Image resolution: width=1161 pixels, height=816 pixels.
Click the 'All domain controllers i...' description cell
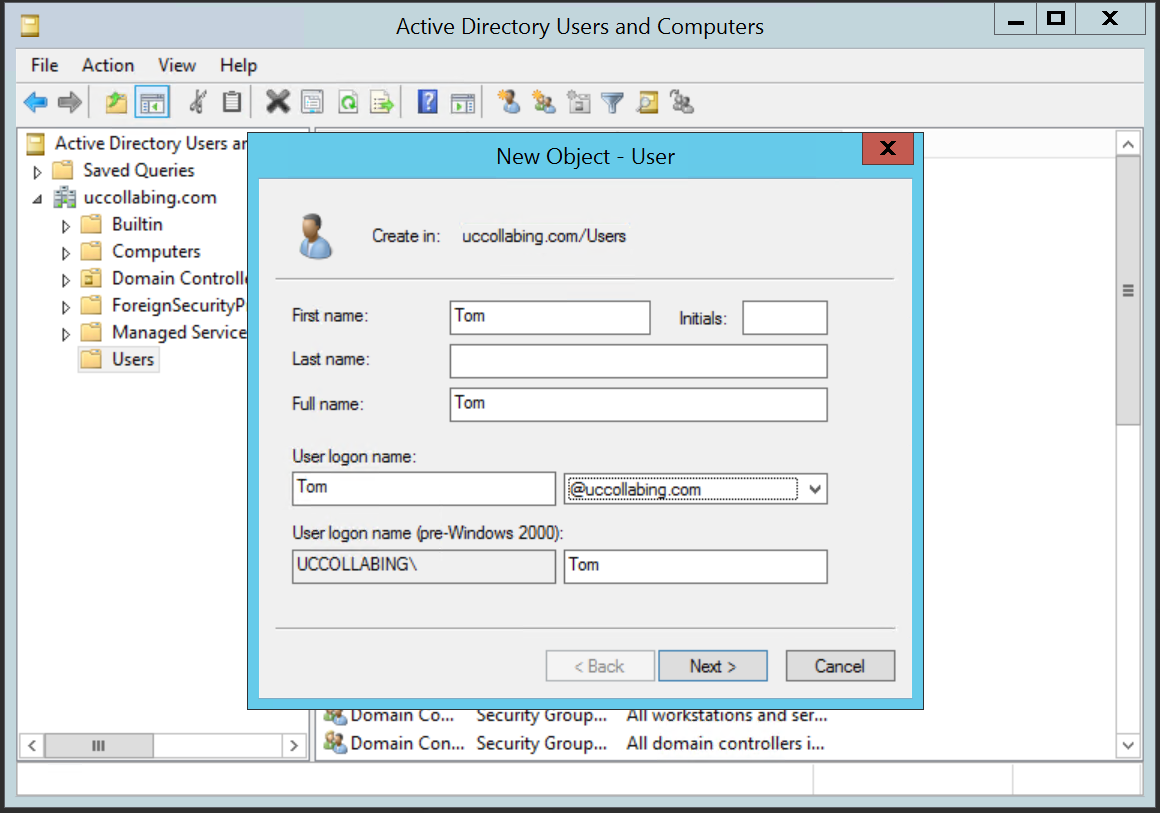click(x=725, y=743)
